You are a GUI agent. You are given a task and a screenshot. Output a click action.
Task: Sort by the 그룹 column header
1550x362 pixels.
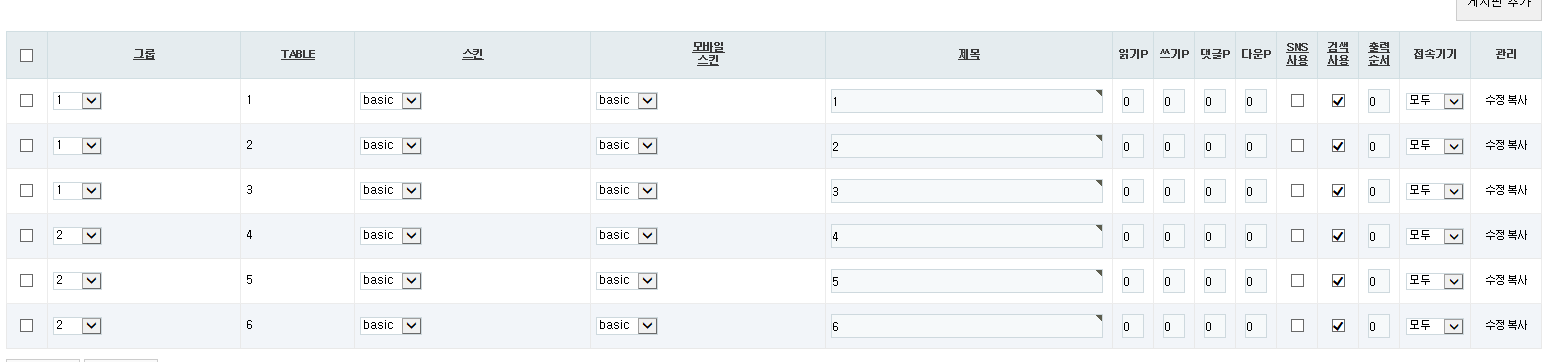(144, 55)
